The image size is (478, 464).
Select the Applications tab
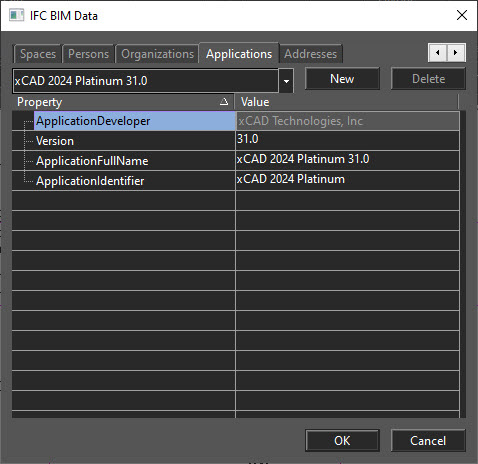239,53
